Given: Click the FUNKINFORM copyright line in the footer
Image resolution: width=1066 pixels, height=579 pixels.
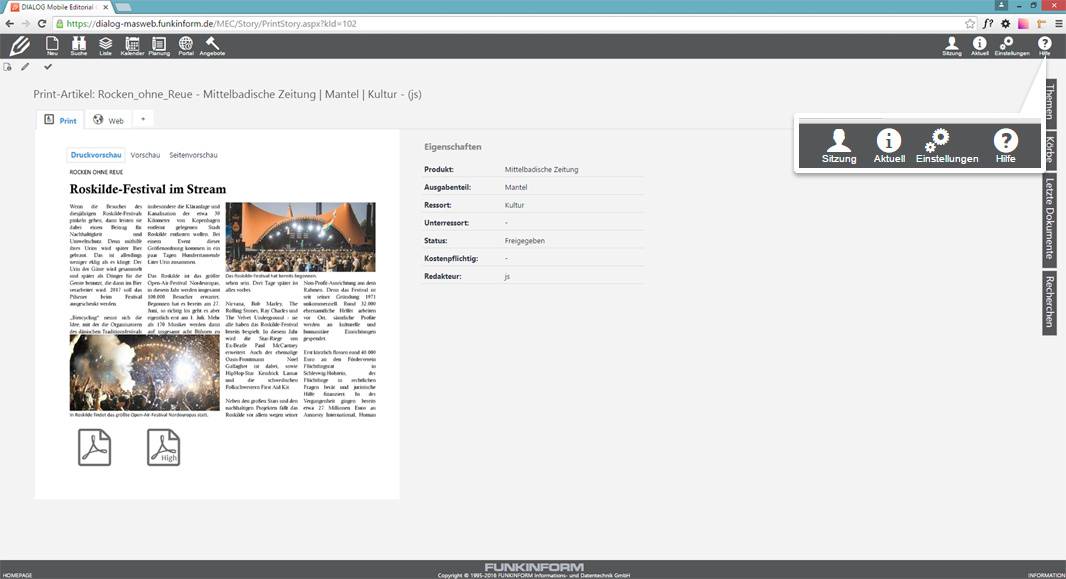Looking at the screenshot, I should [x=534, y=575].
